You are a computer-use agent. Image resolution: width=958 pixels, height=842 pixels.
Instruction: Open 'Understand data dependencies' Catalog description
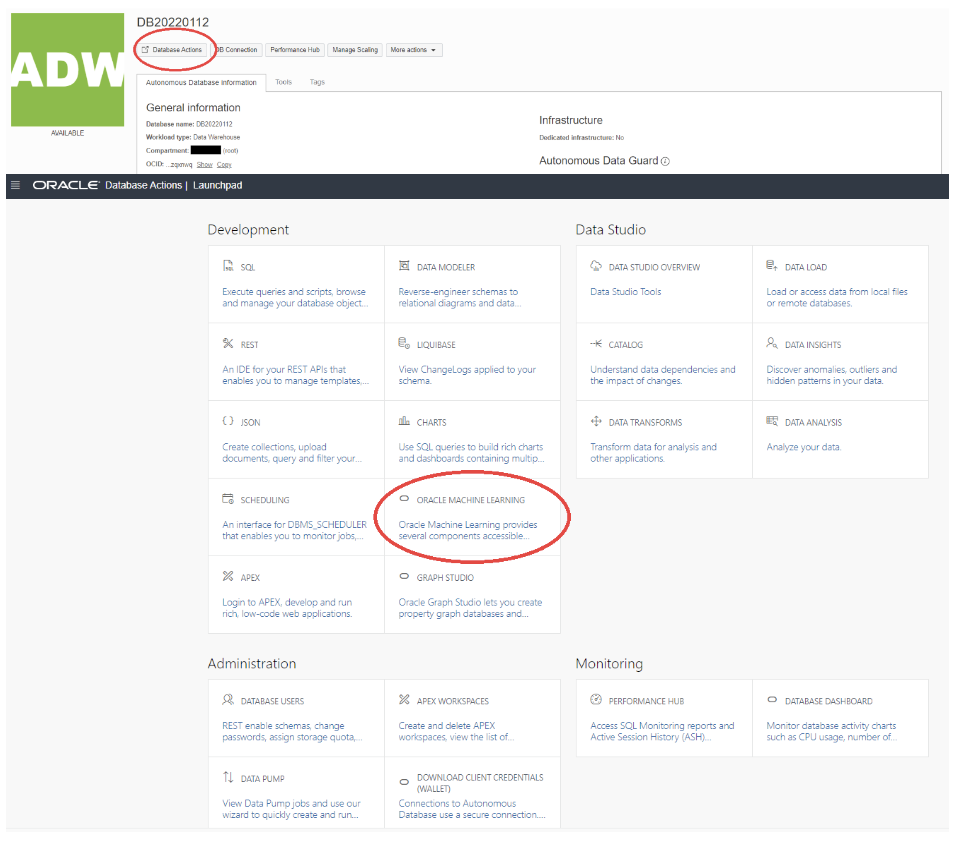pyautogui.click(x=663, y=375)
